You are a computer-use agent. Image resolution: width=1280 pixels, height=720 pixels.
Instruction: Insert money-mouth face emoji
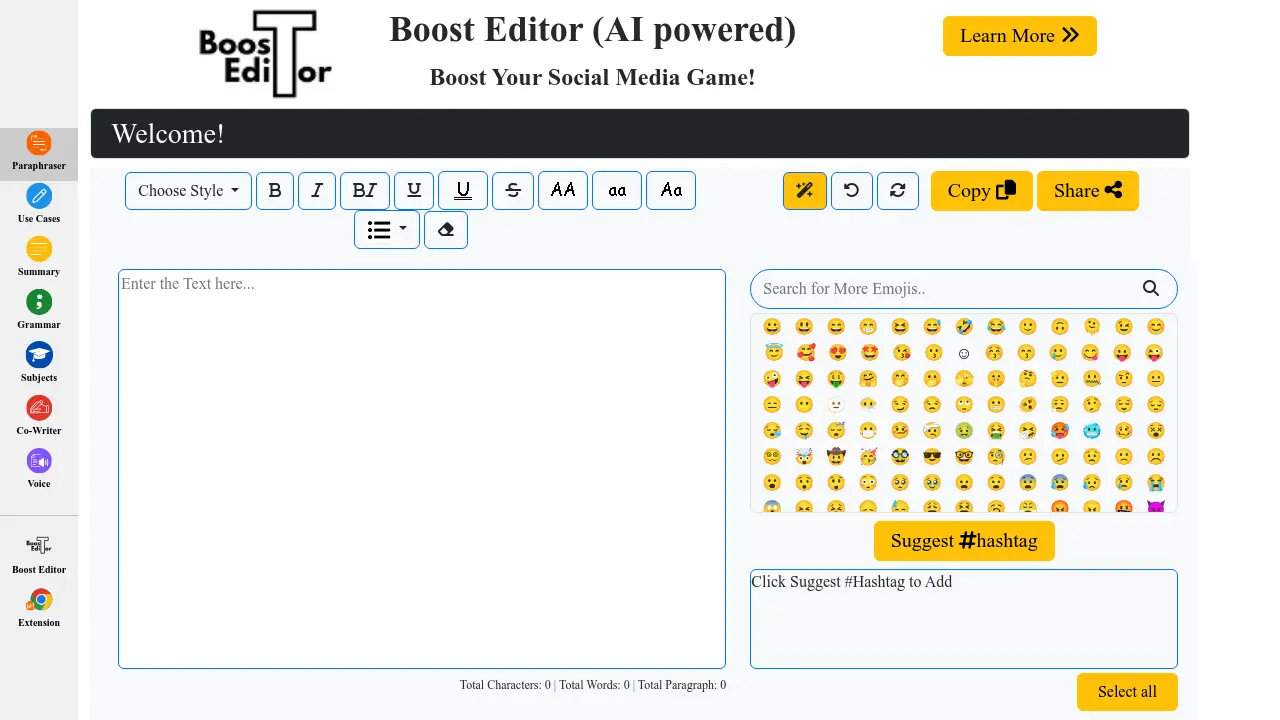tap(836, 379)
